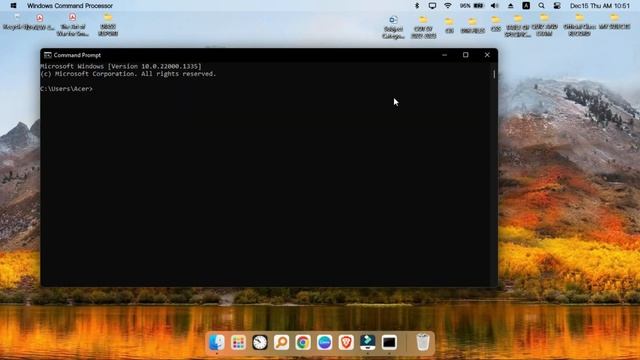
Task: Click the Command Prompt title bar icon
Action: (x=47, y=55)
